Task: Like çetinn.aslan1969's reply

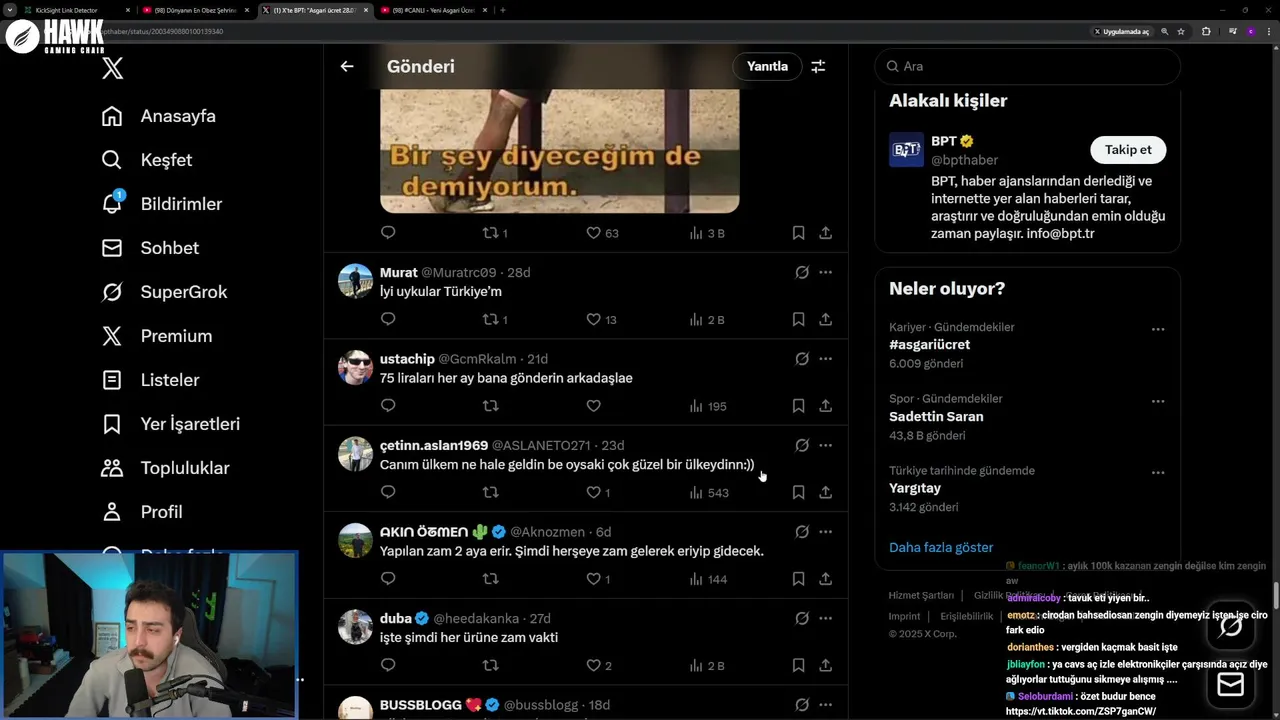Action: point(593,492)
